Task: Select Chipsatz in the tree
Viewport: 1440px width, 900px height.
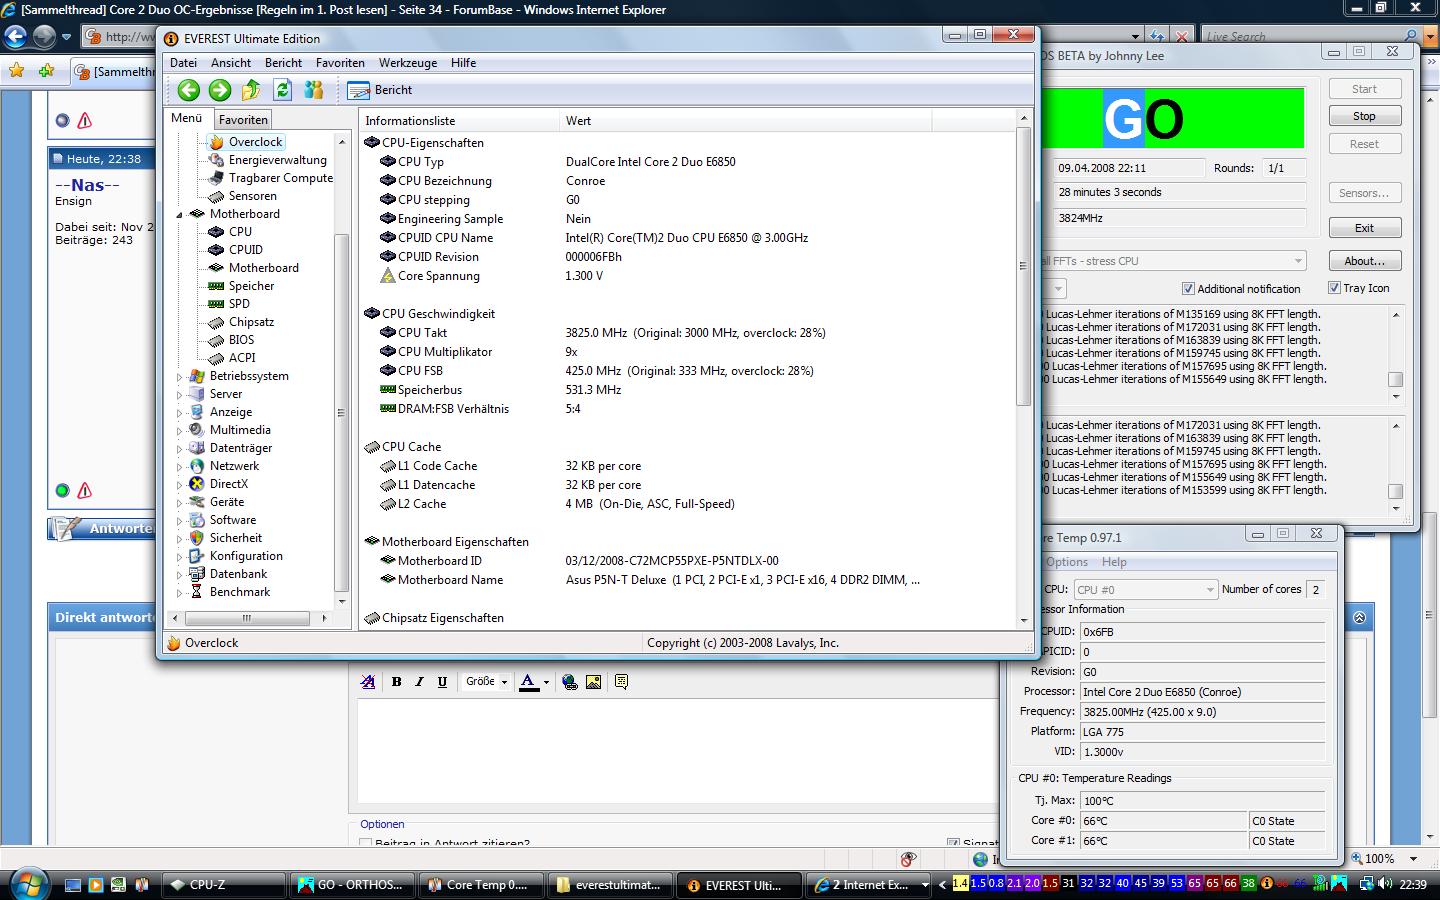Action: pyautogui.click(x=251, y=322)
